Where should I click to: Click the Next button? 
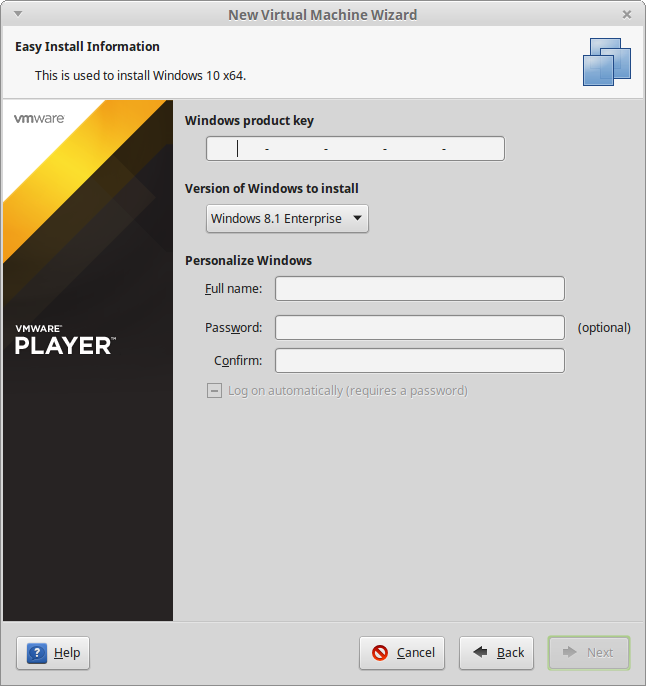pos(589,653)
